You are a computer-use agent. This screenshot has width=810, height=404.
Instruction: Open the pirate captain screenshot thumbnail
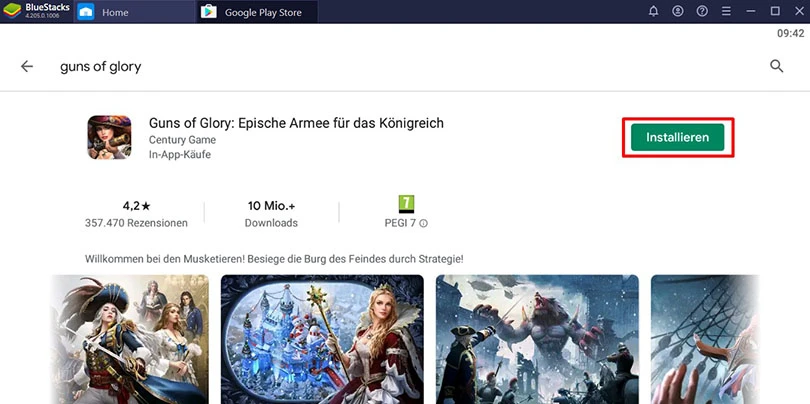pos(130,339)
